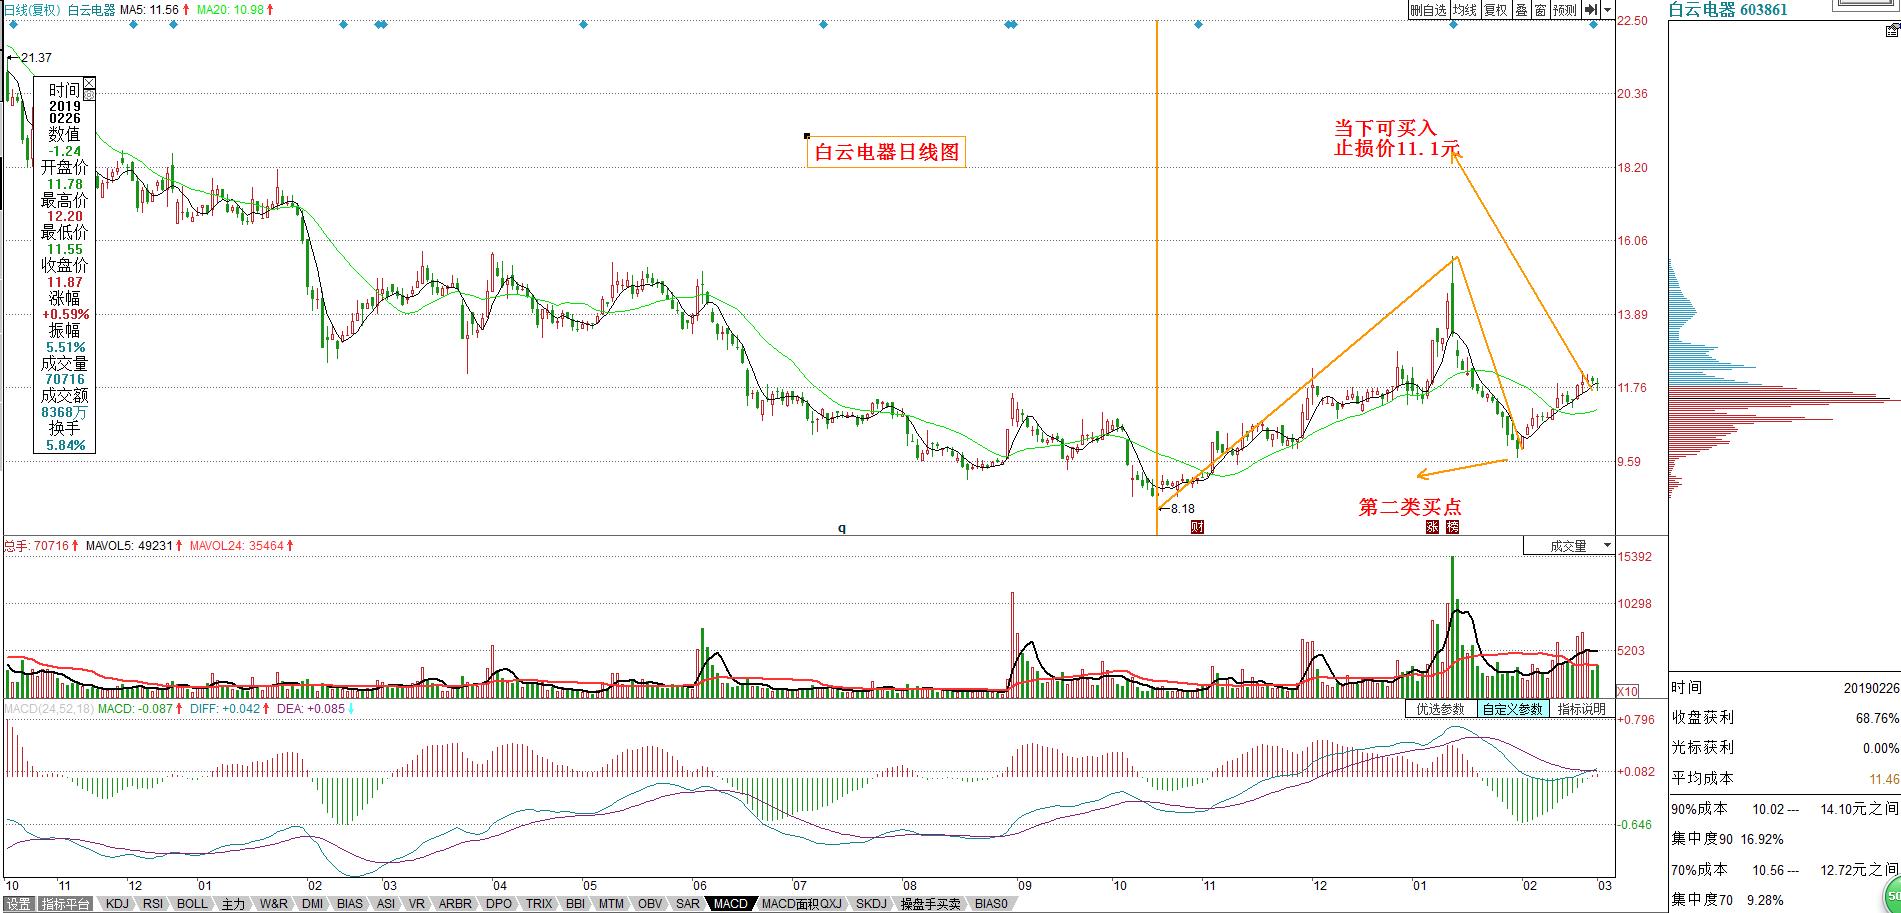Image resolution: width=1901 pixels, height=913 pixels.
Task: Click the DEA: +0.085 value label
Action: pos(310,708)
